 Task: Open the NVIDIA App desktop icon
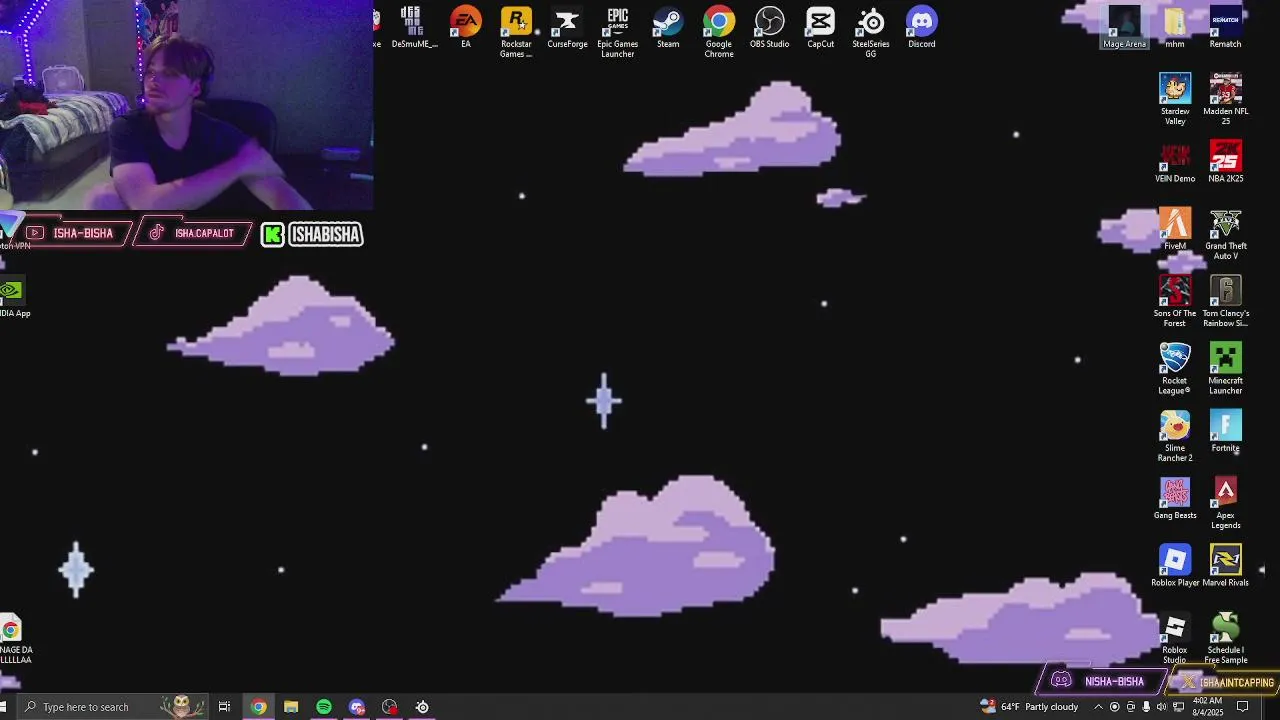pyautogui.click(x=12, y=298)
